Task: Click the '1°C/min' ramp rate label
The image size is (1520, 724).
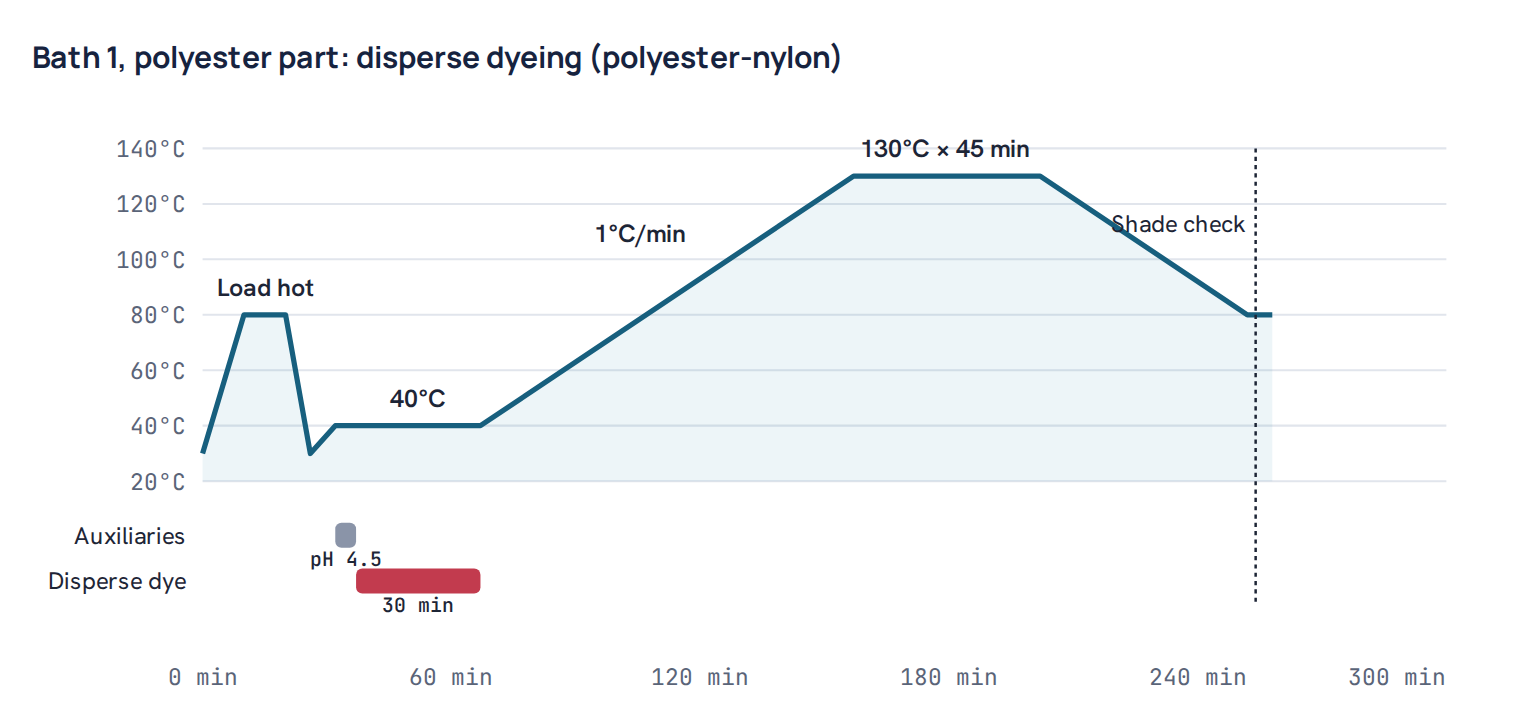Action: coord(640,235)
